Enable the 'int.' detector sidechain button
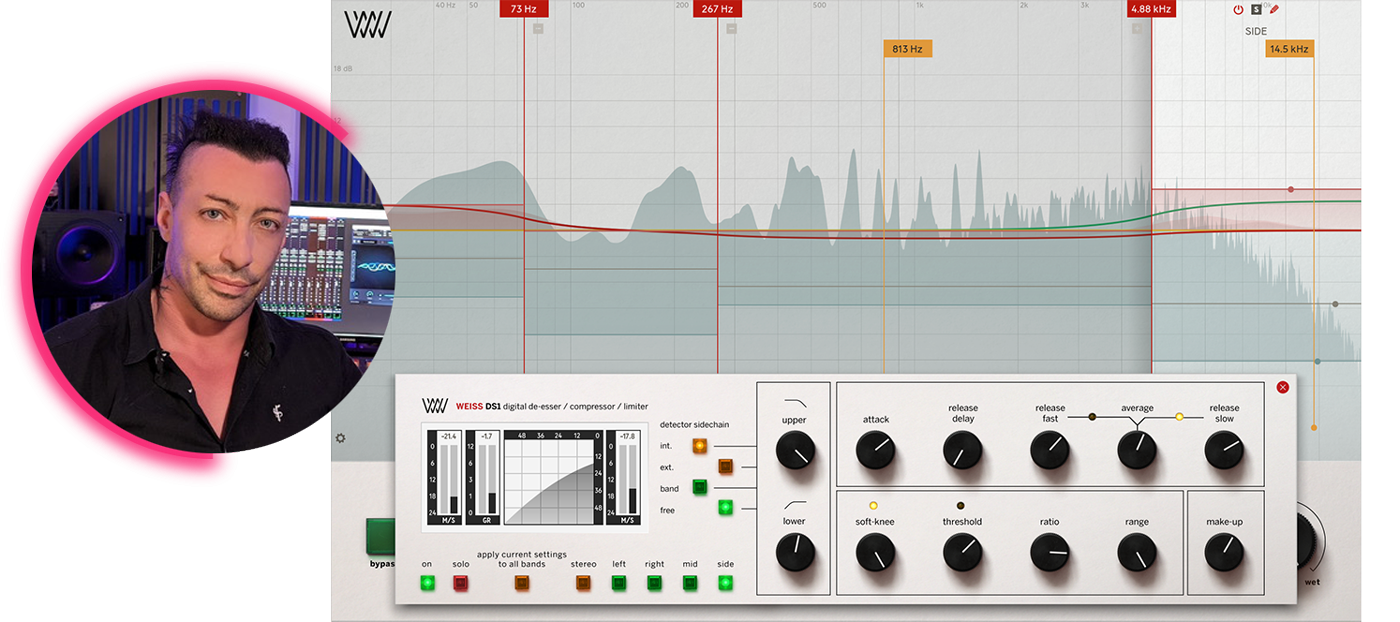The width and height of the screenshot is (1400, 622). [700, 446]
